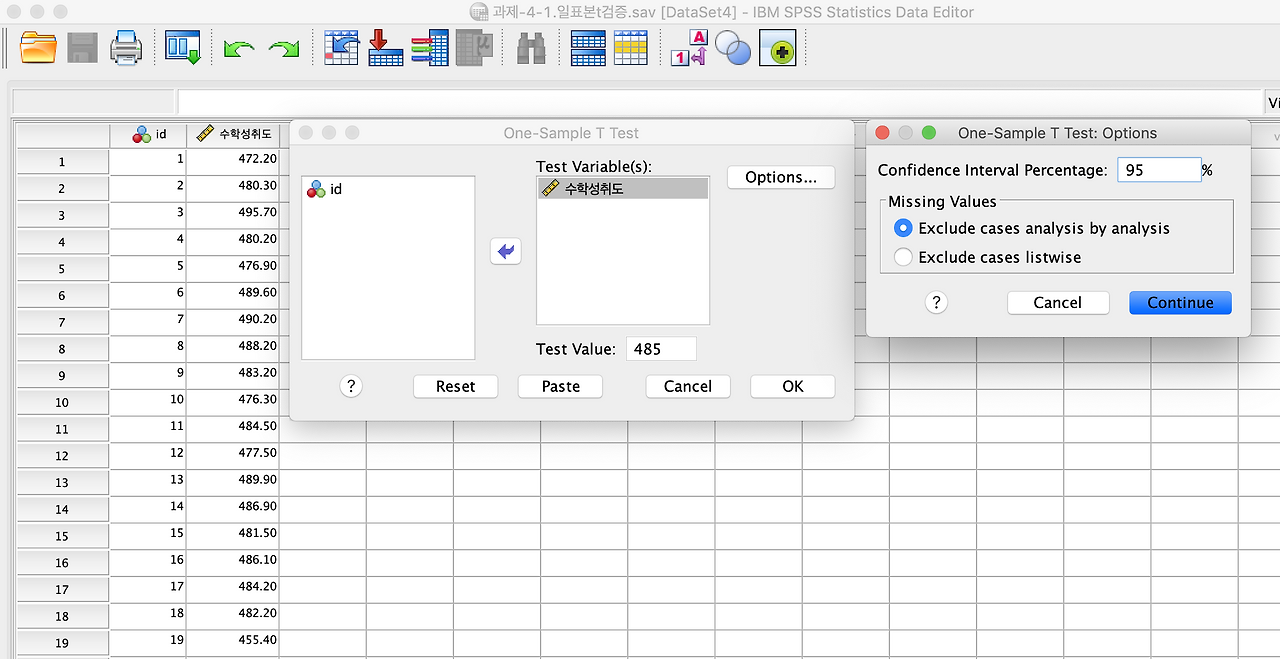Click cell value 477.50
Image resolution: width=1280 pixels, height=659 pixels.
tap(232, 452)
